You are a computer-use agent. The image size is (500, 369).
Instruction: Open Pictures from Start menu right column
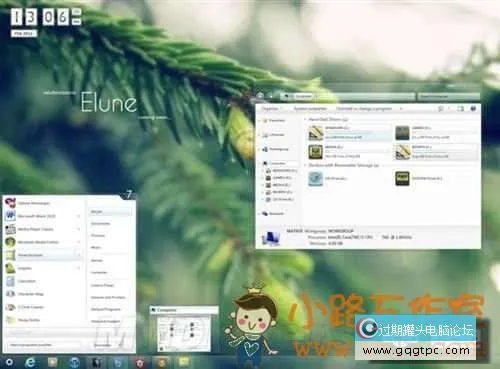pos(98,236)
